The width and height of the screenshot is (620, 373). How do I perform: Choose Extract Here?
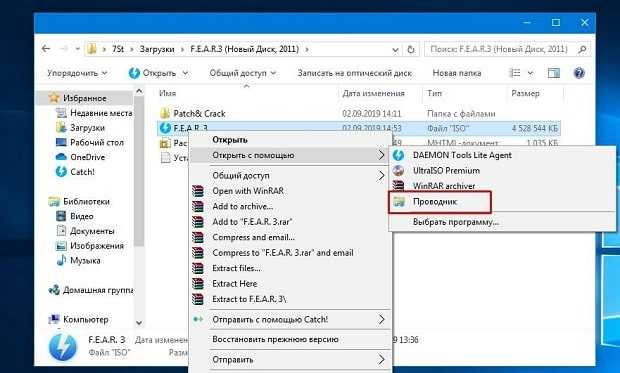(x=290, y=283)
